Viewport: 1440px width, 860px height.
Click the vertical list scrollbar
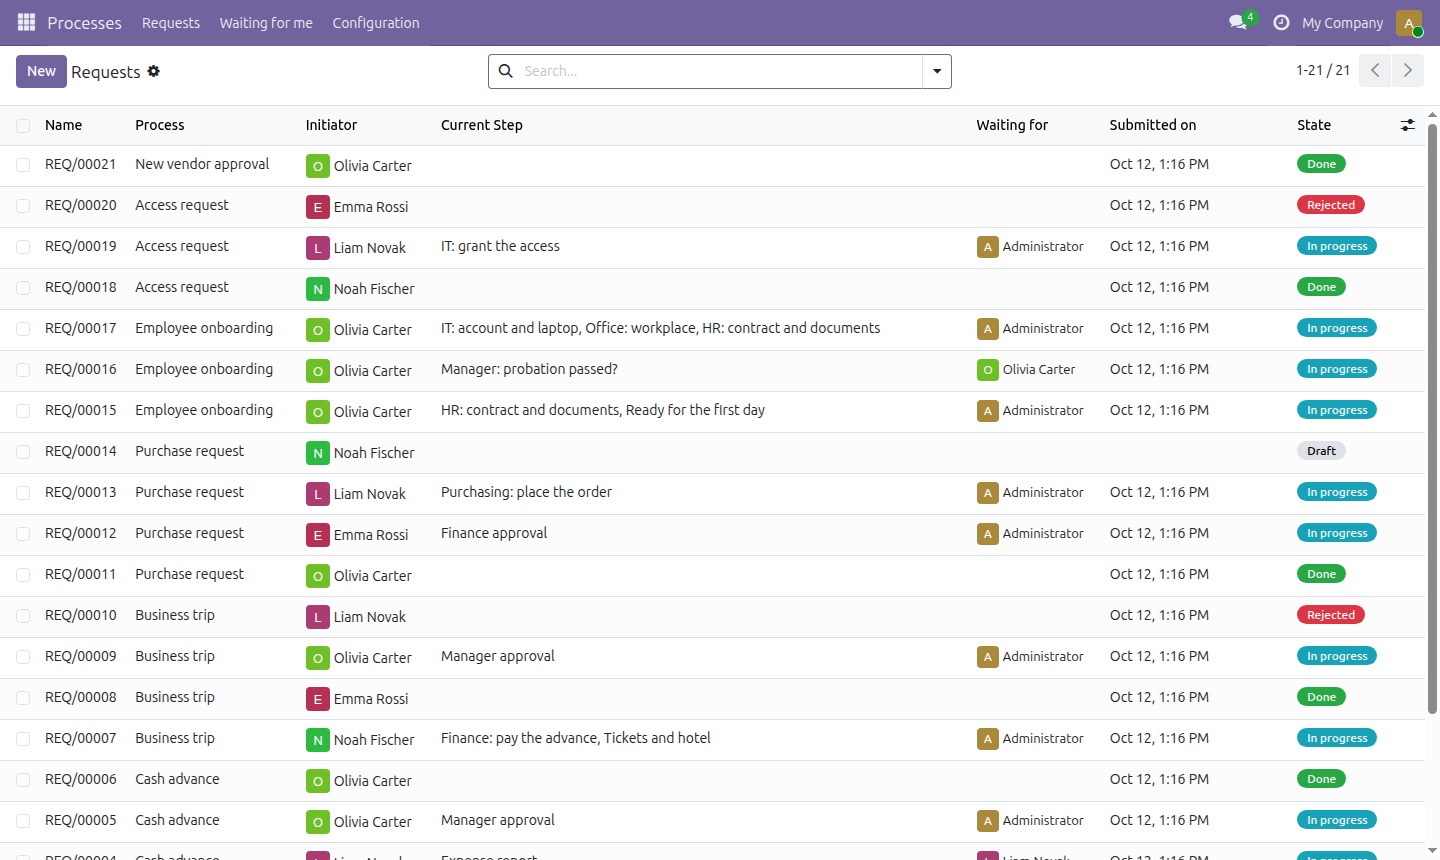click(x=1432, y=420)
